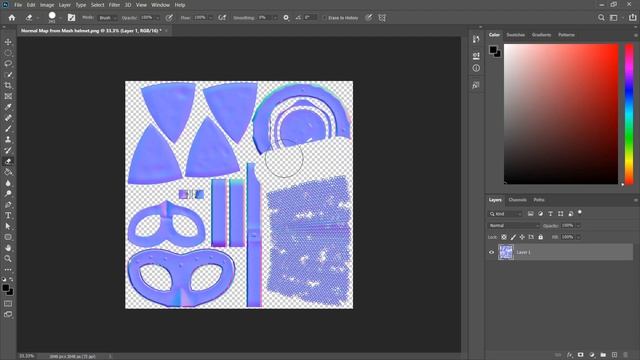Open the eraser Mode dropdown
640x360 pixels.
(x=108, y=18)
